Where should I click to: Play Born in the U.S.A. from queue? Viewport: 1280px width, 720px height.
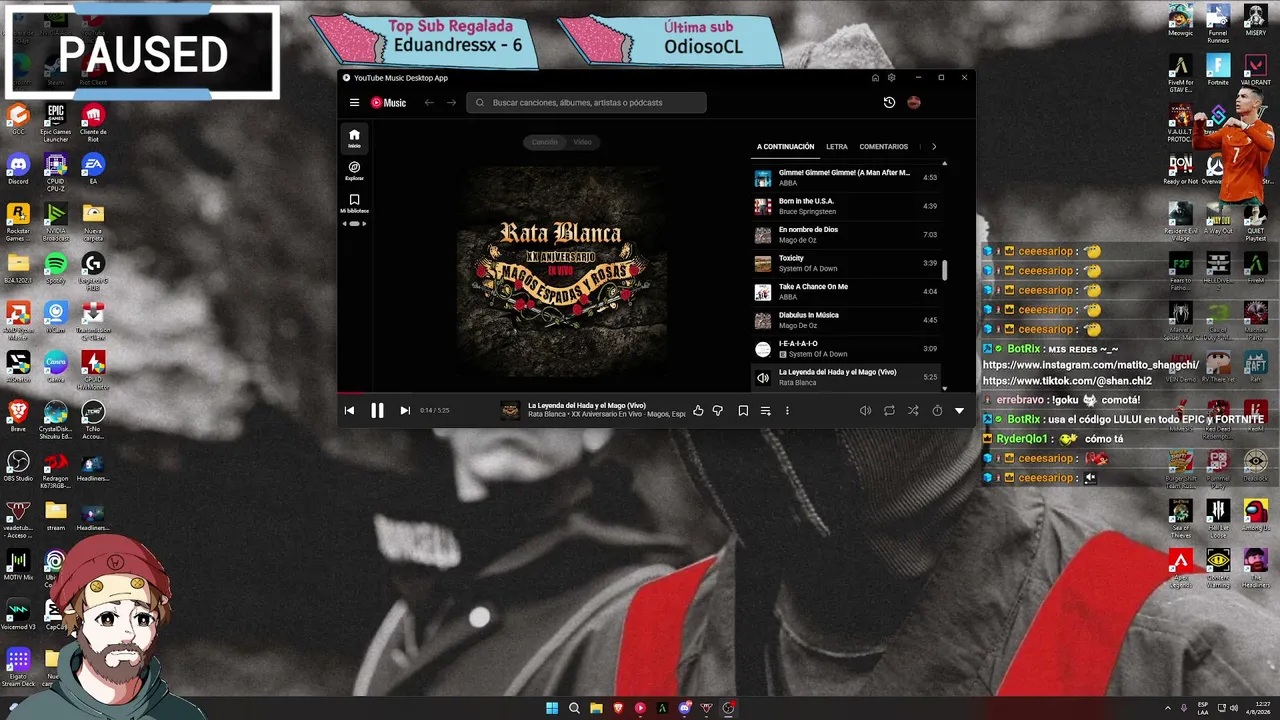[x=846, y=206]
